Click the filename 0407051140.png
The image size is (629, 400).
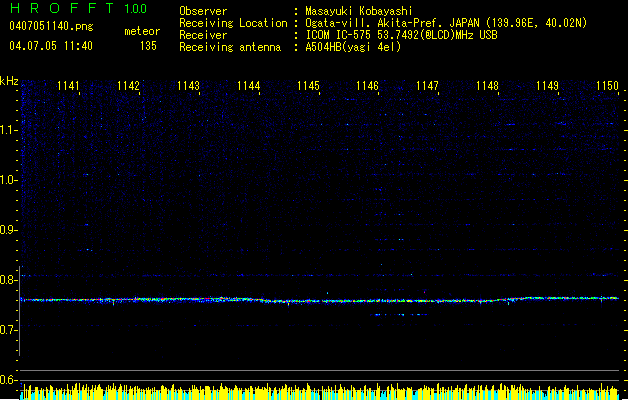coord(51,26)
